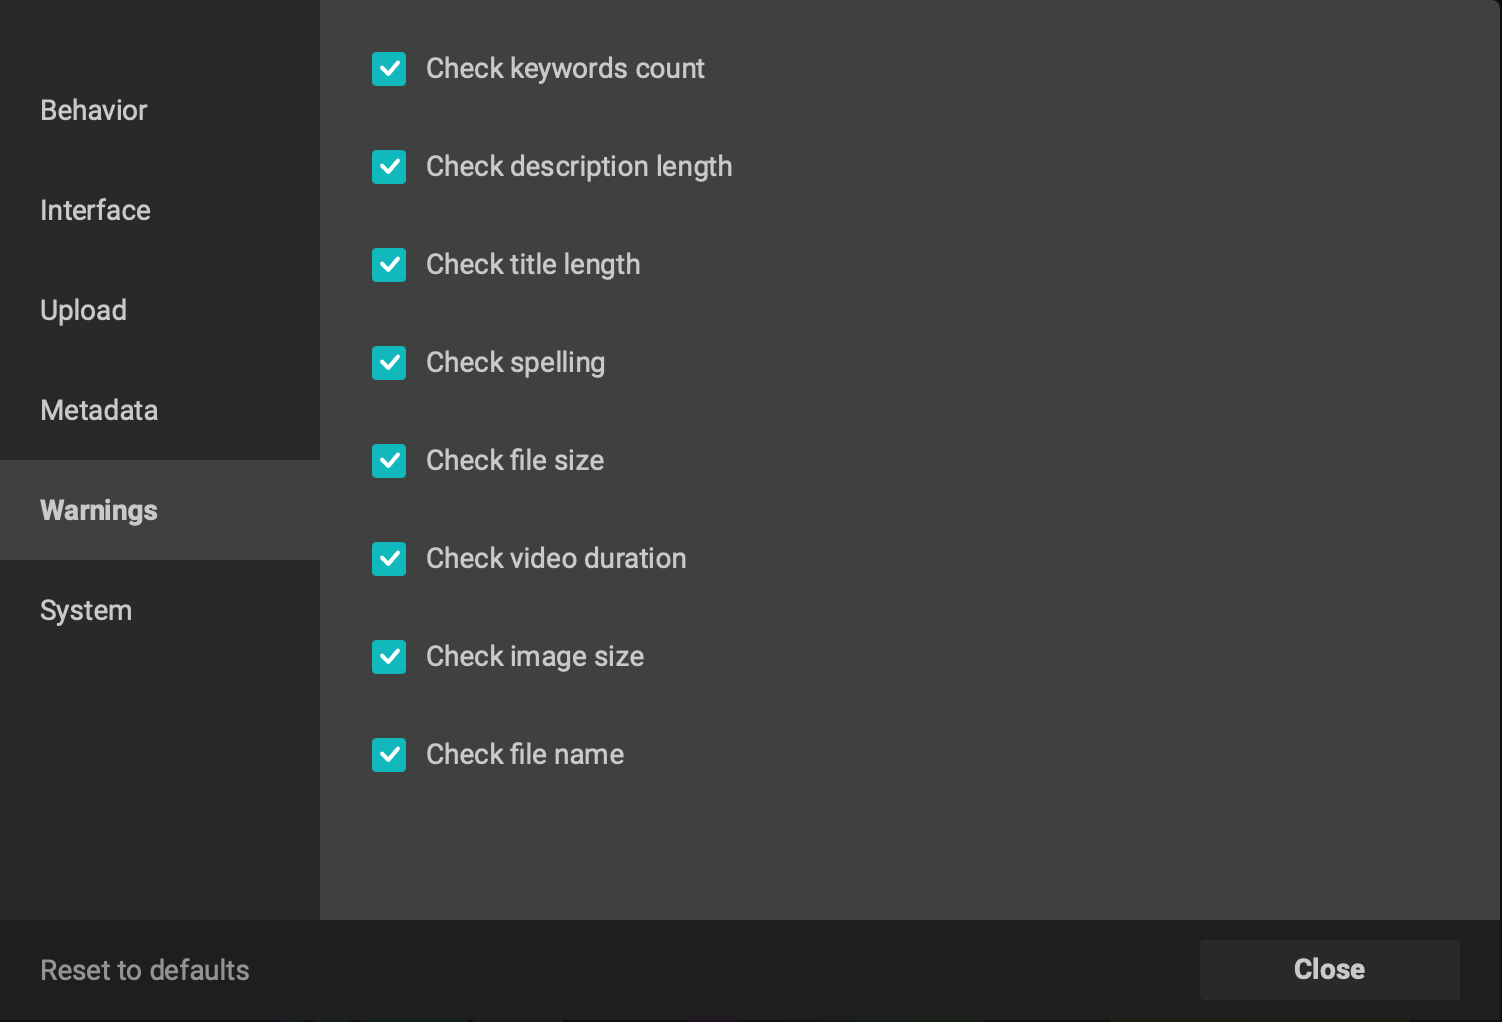
Task: Click the Close button
Action: click(1329, 969)
